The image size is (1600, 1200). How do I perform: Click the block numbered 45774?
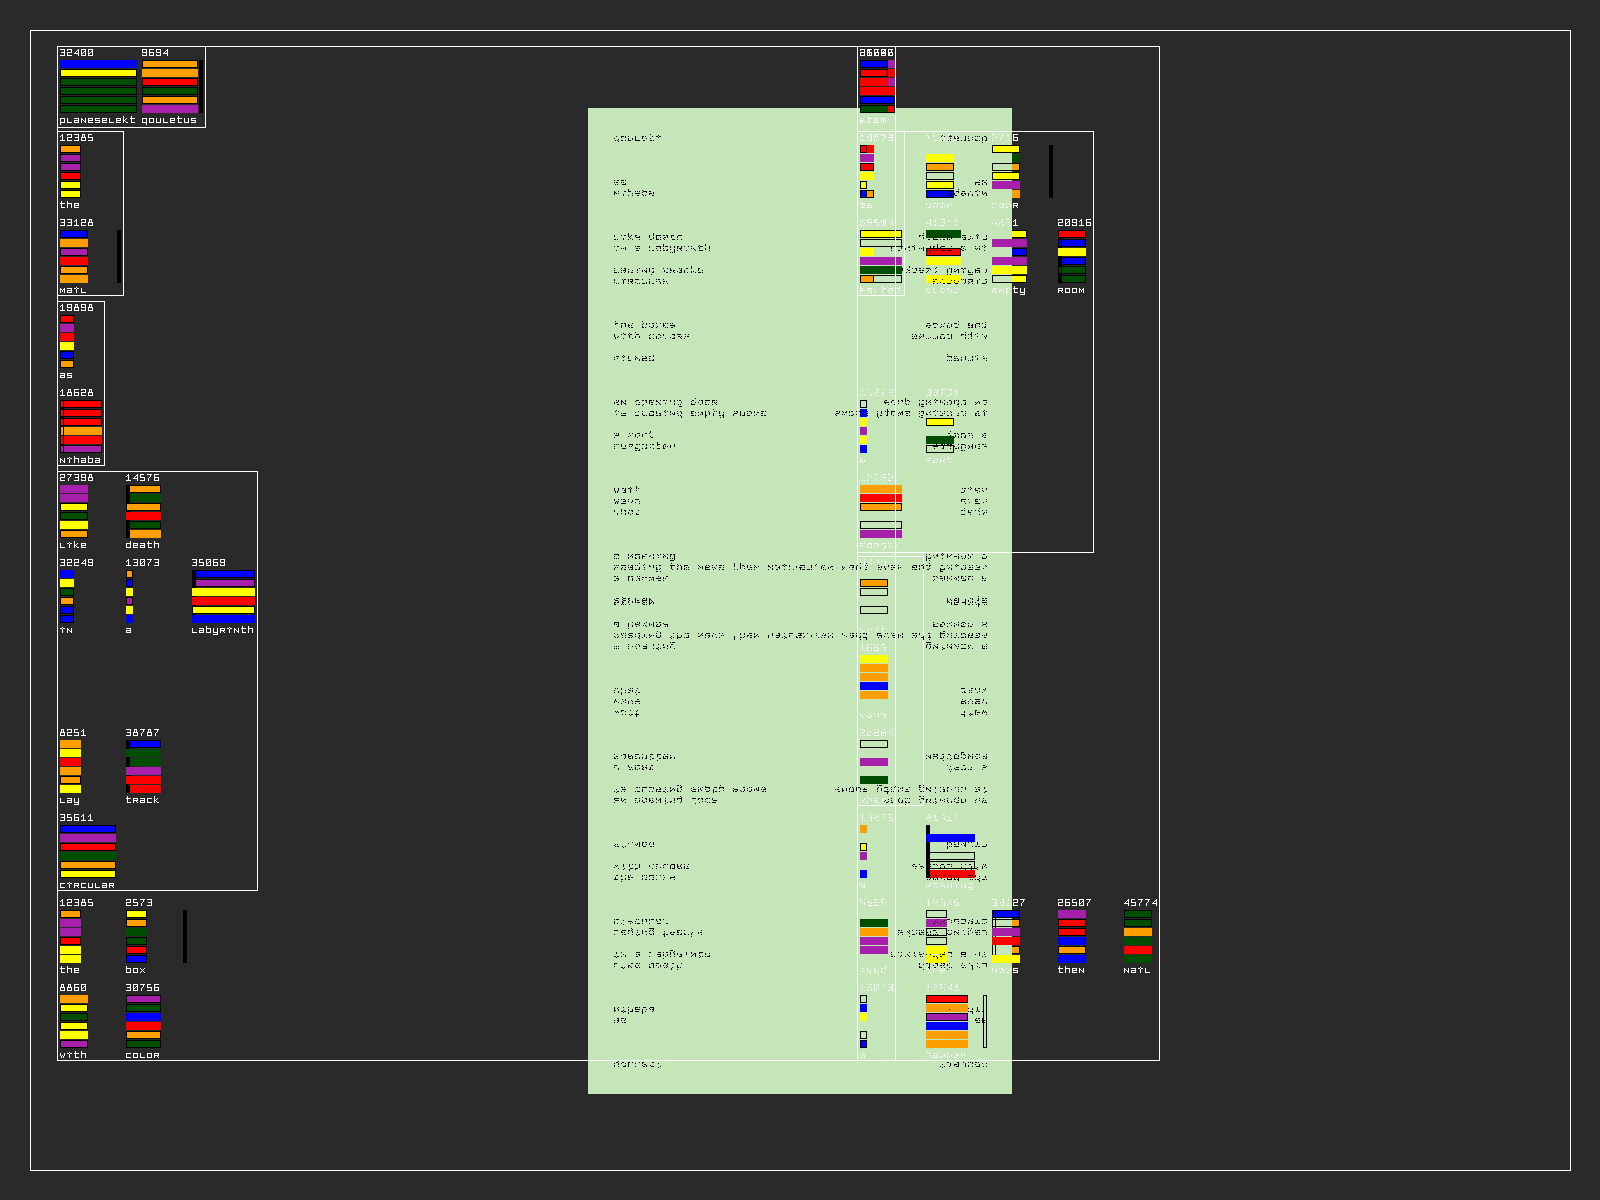(1140, 936)
